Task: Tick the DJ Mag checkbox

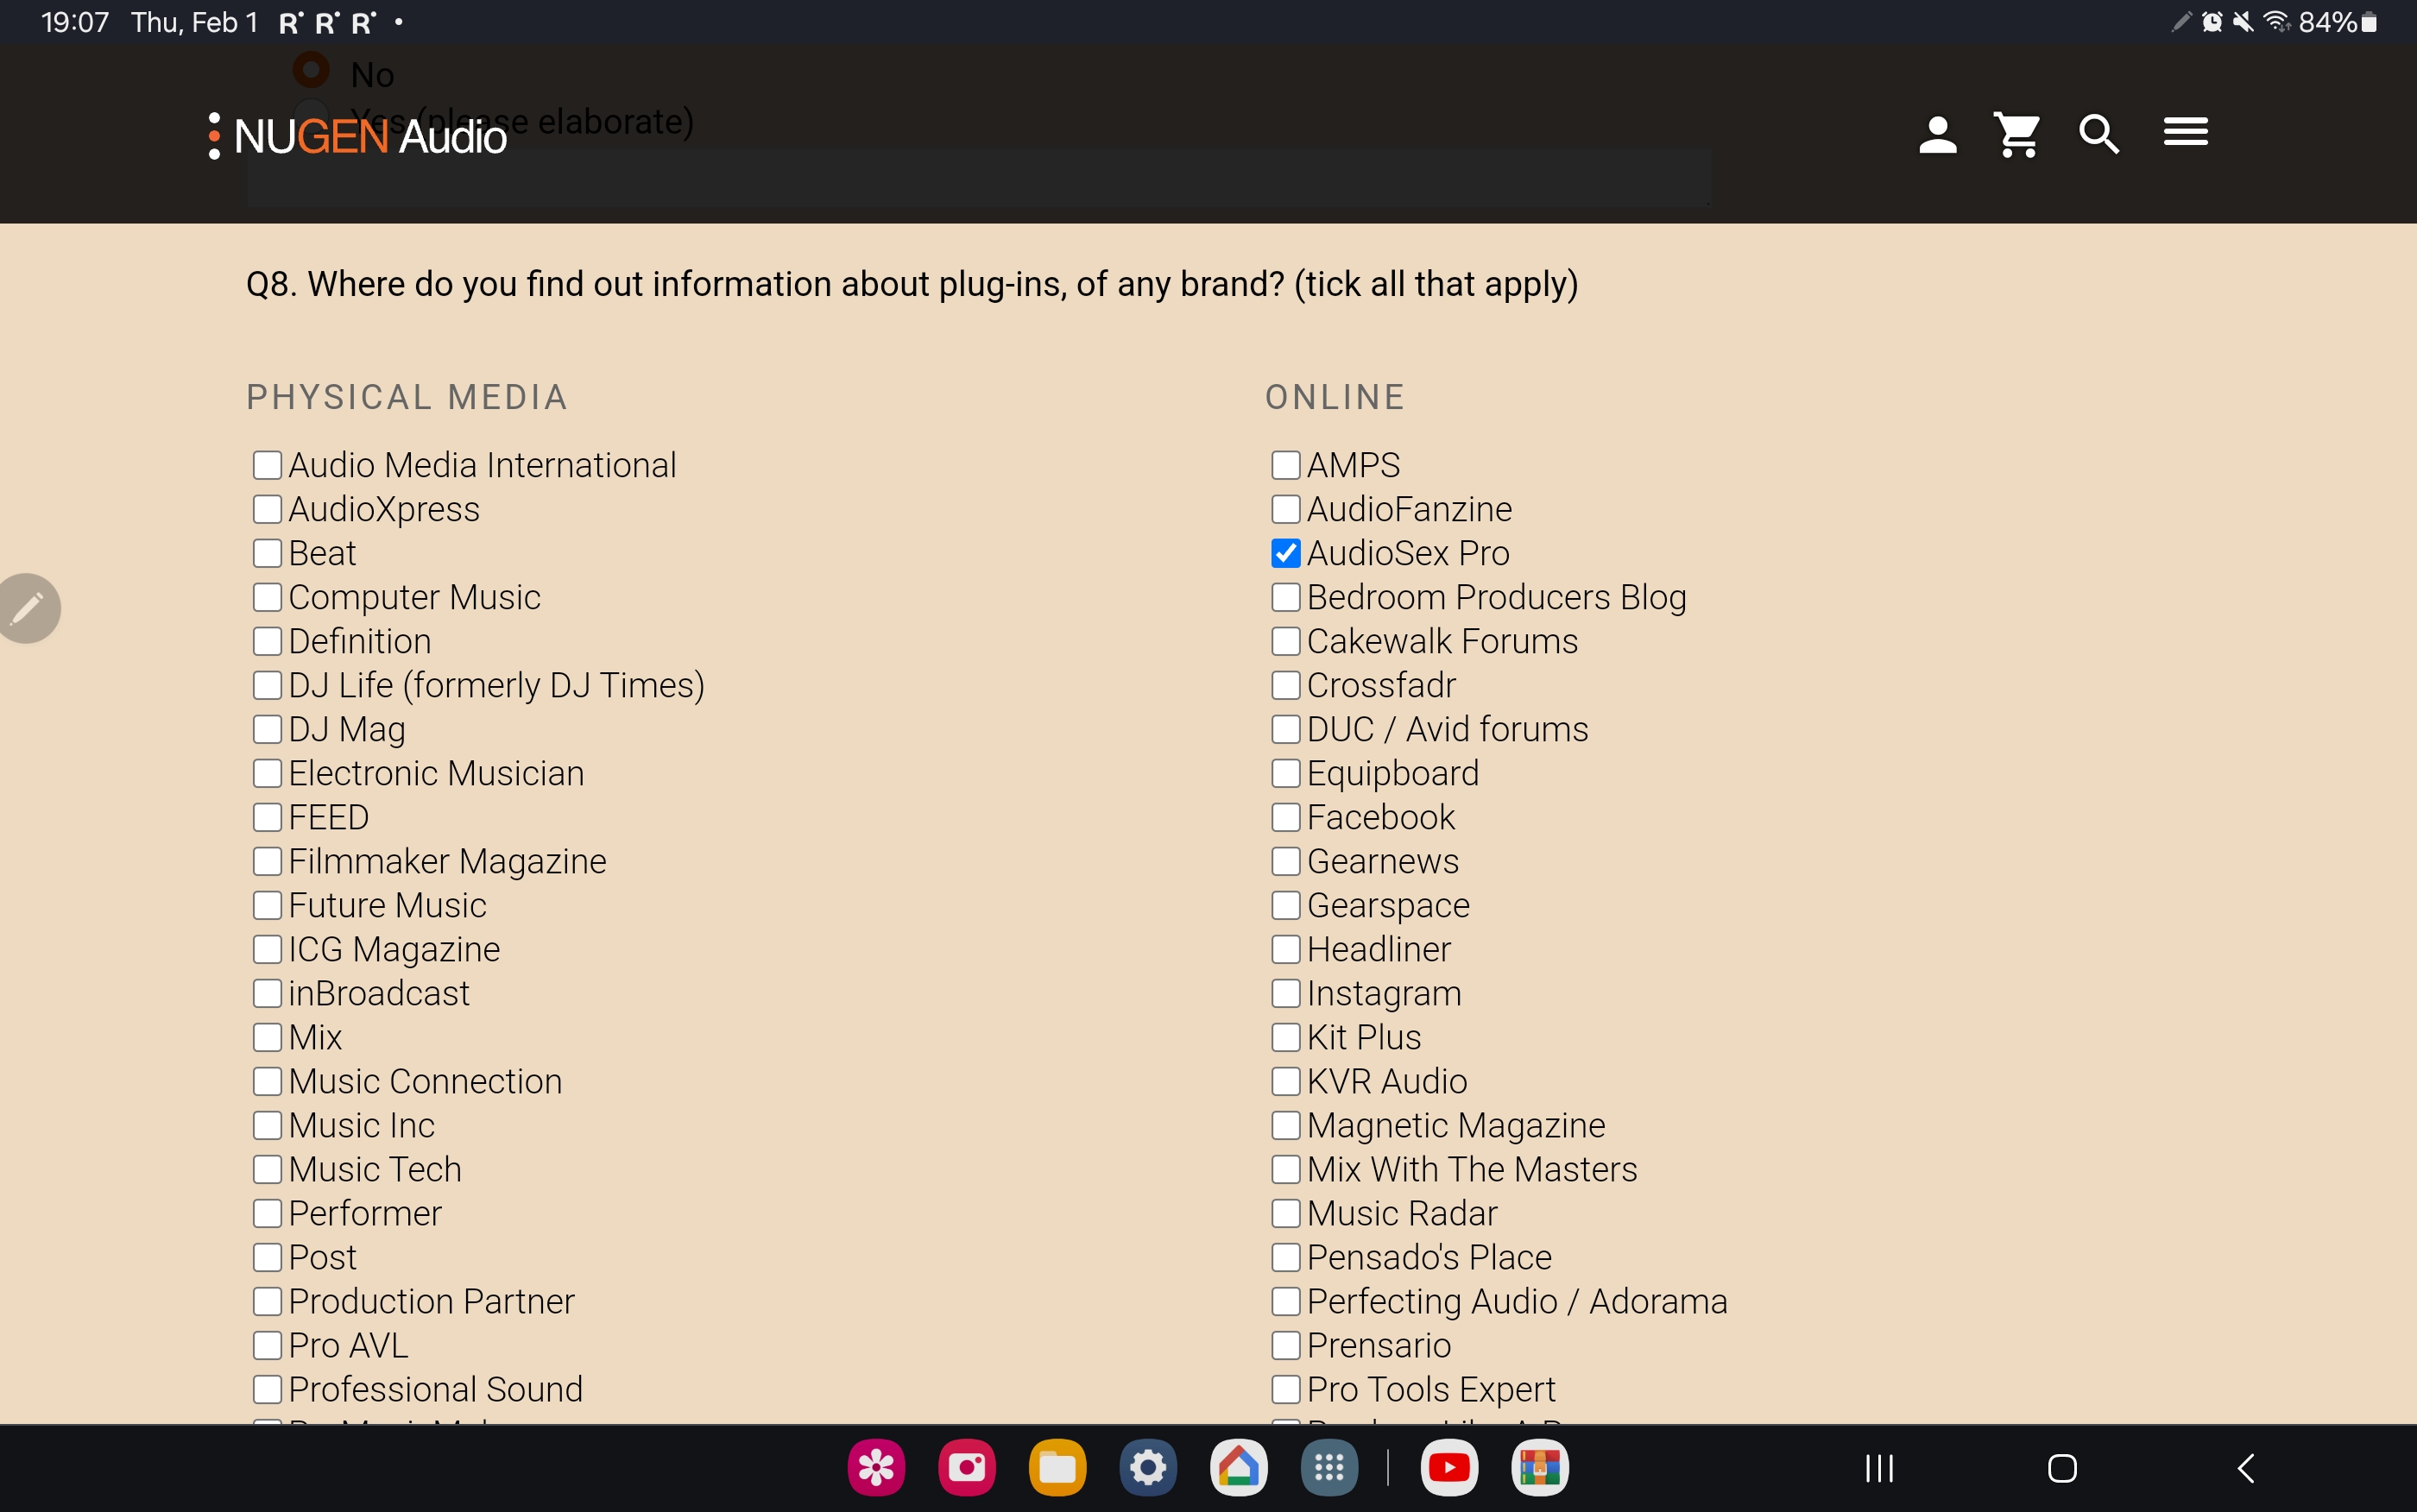Action: coord(267,729)
